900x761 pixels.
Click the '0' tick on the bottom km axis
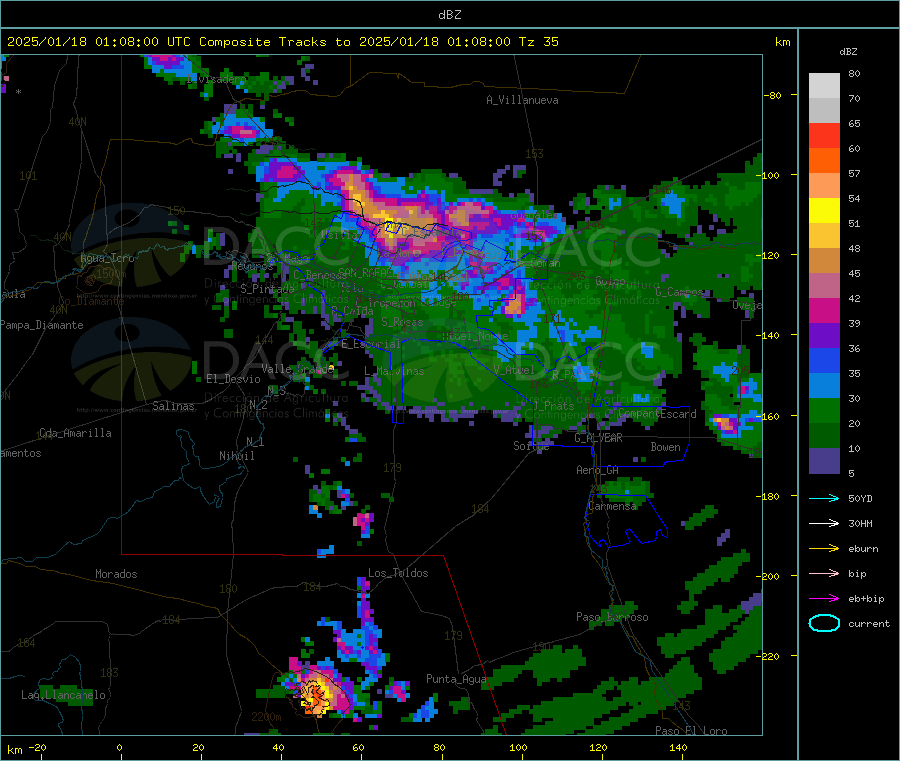119,747
